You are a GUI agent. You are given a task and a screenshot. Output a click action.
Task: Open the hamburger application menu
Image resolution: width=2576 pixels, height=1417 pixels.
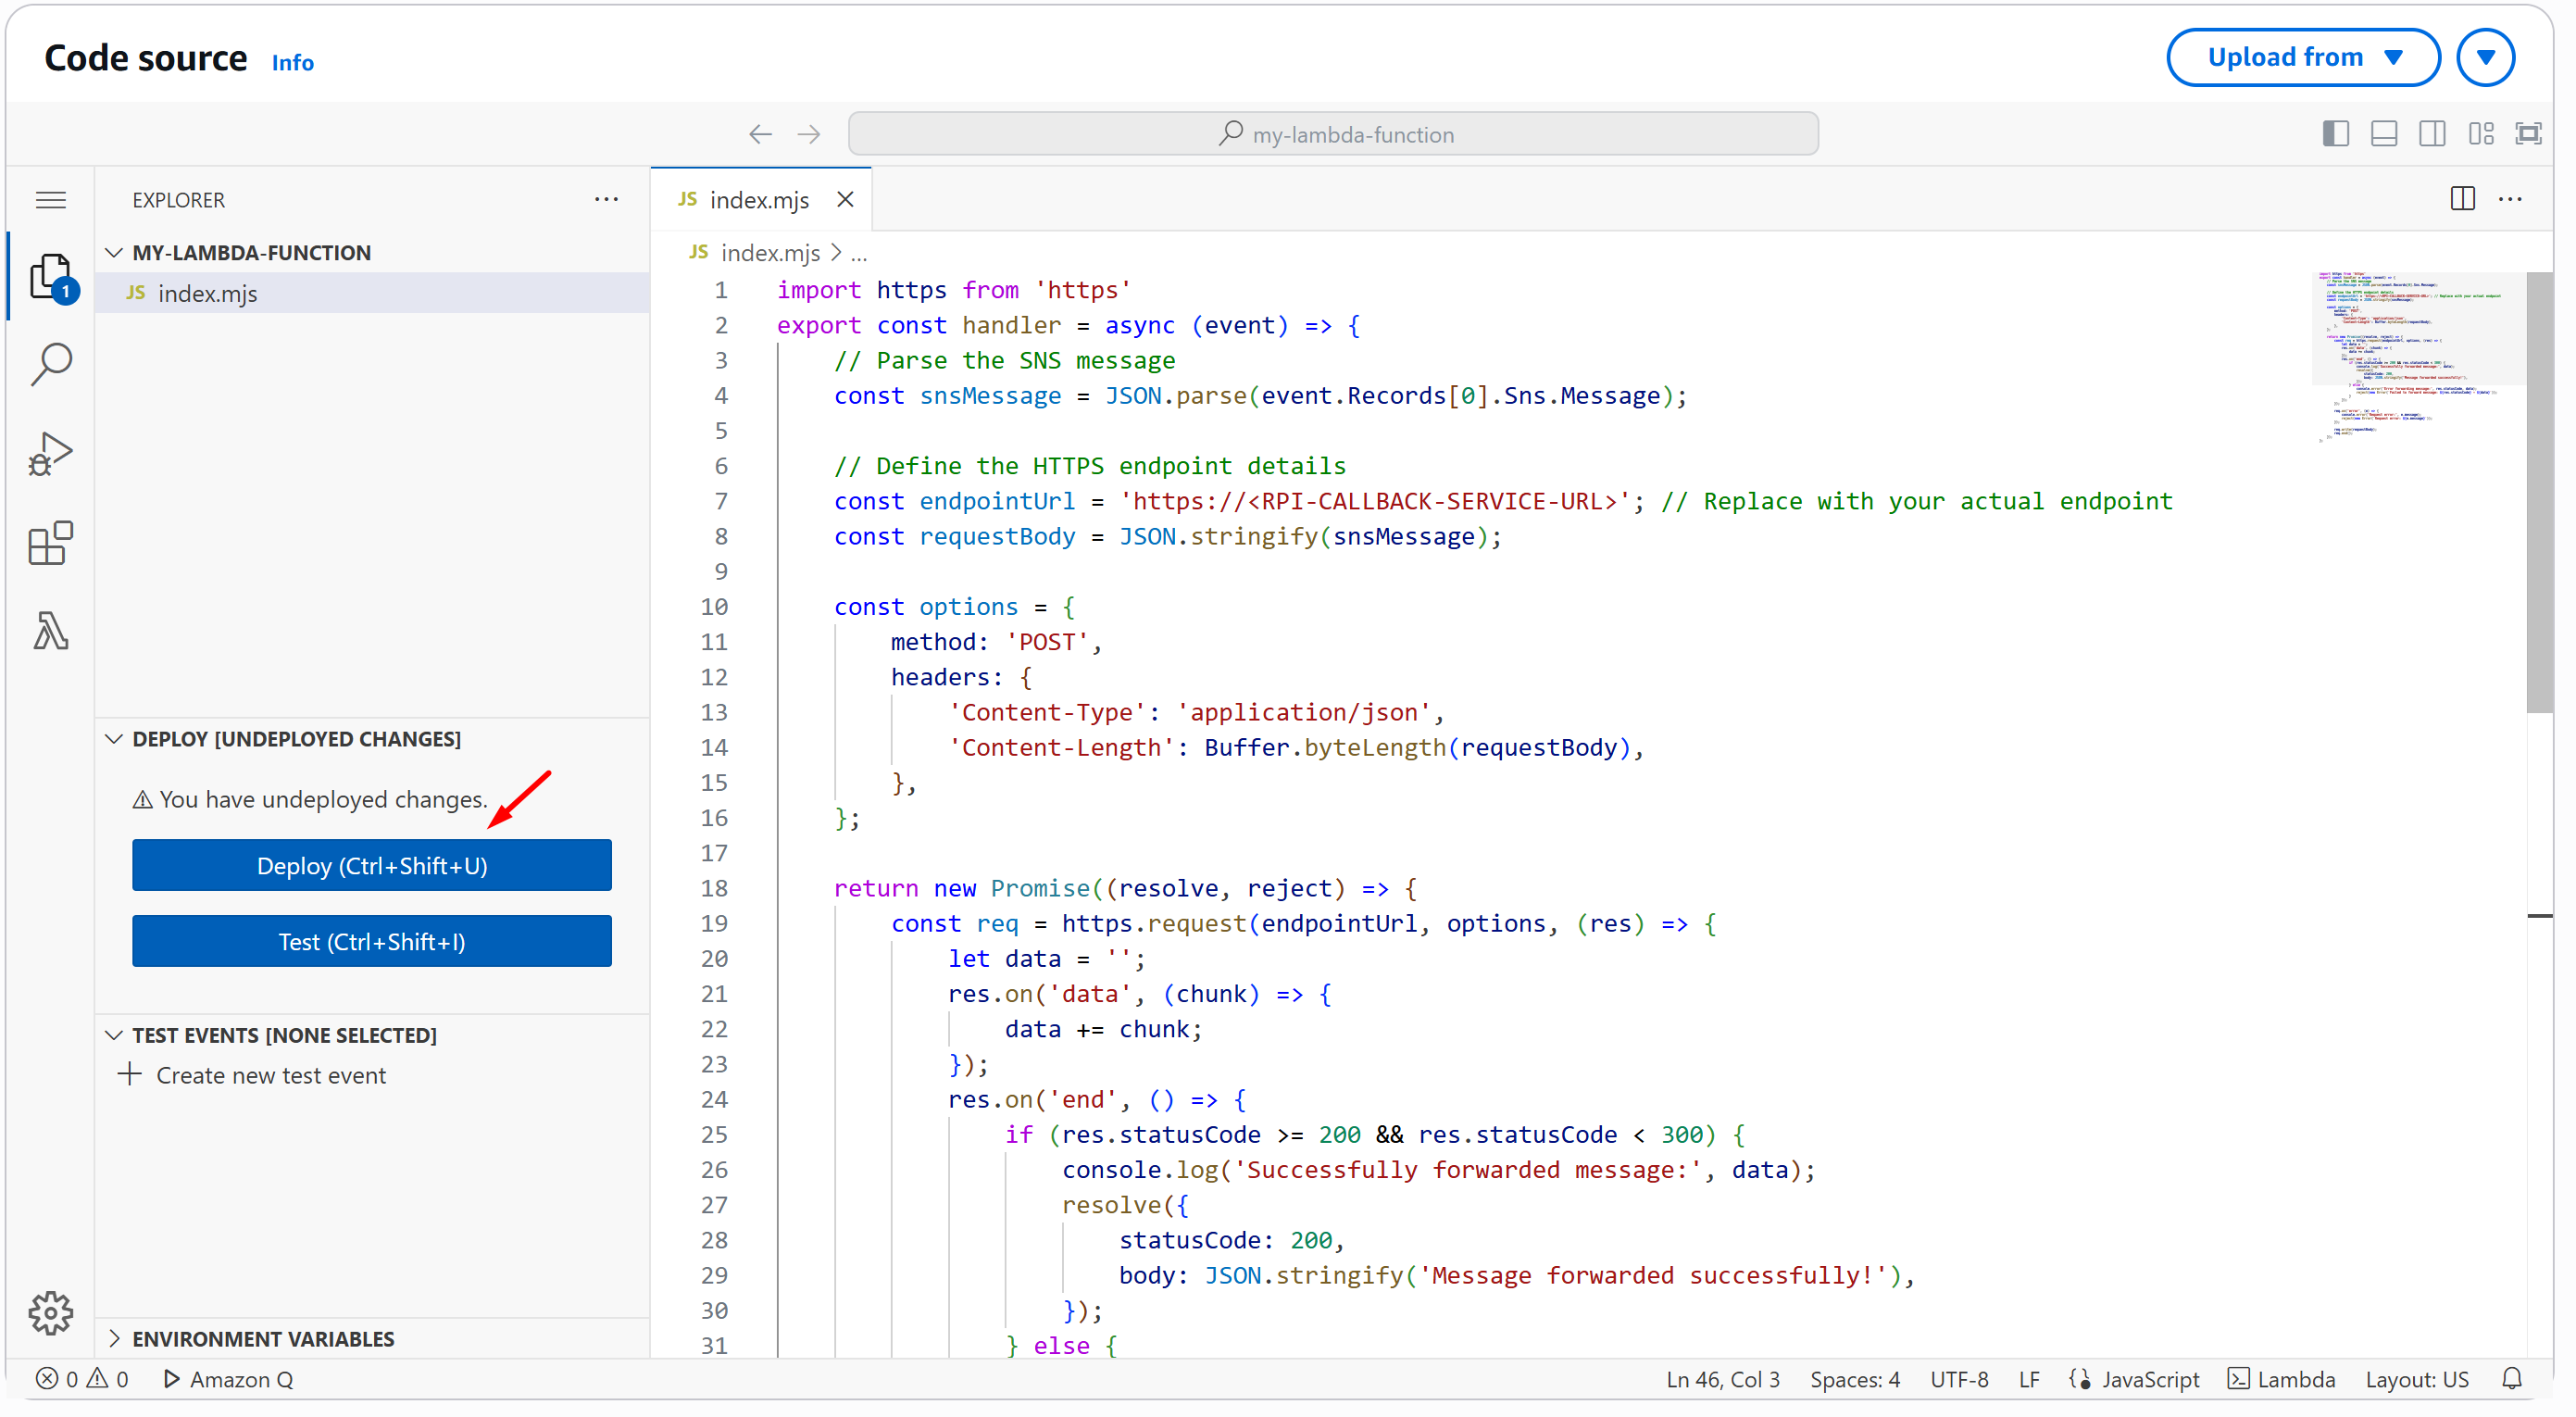pos(50,200)
